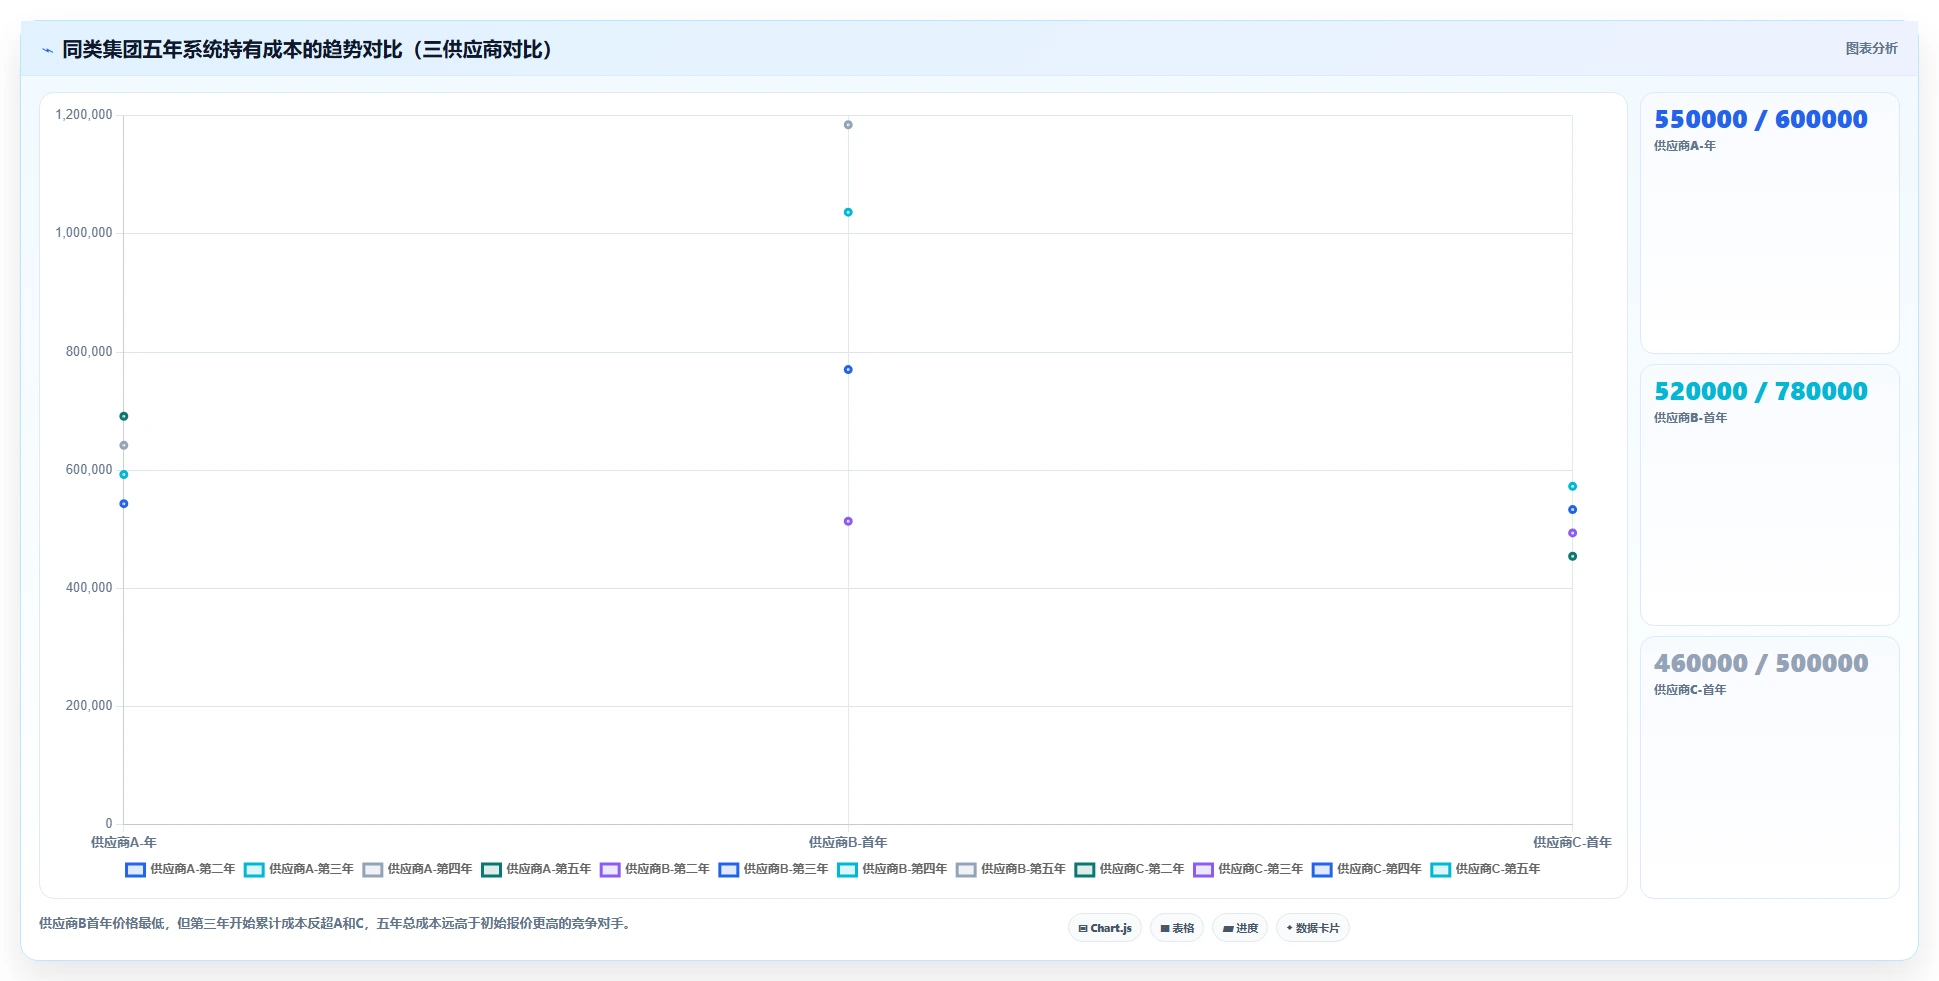This screenshot has height=981, width=1939.
Task: Toggle the 供应商C-第二年 legend series
Action: [x=1130, y=869]
